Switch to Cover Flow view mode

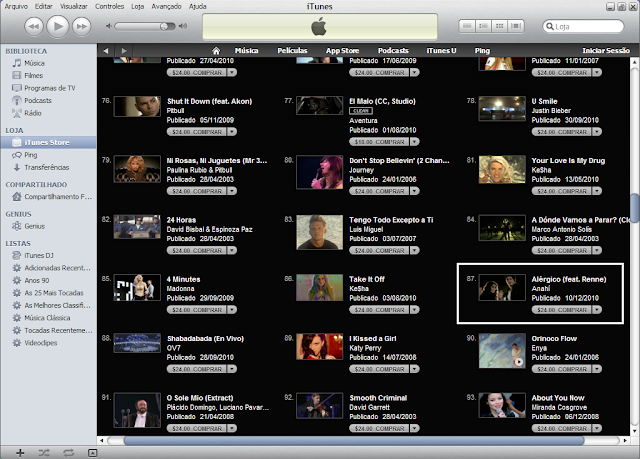coord(516,26)
